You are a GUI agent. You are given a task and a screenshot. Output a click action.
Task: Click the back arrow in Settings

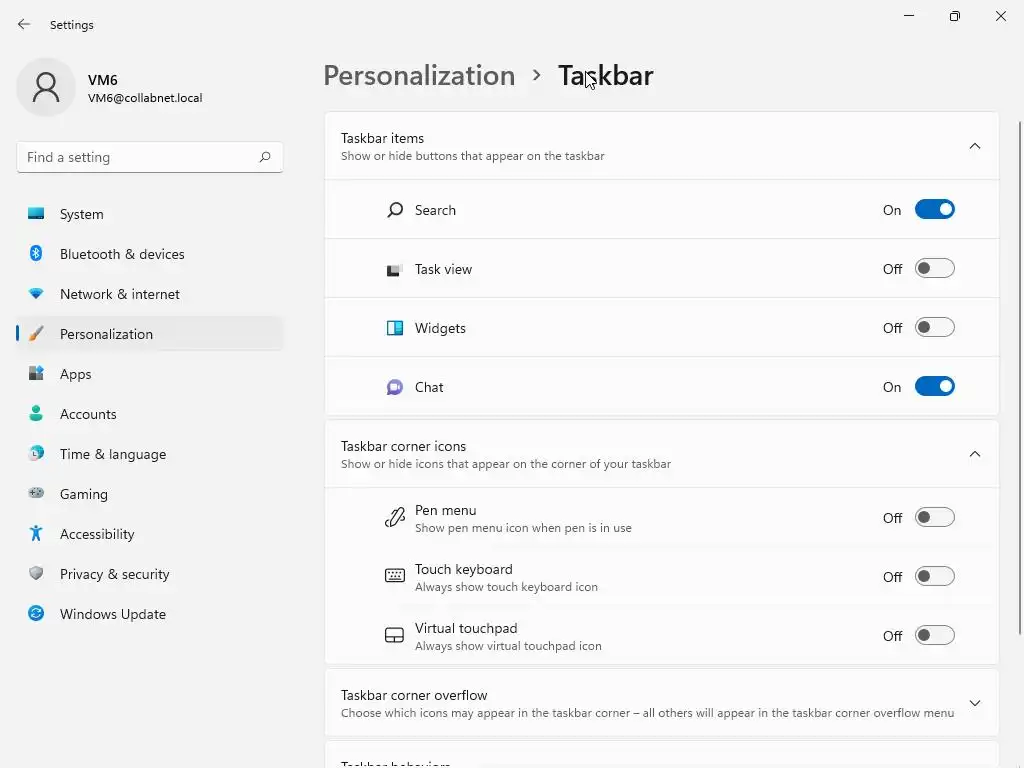pos(24,24)
